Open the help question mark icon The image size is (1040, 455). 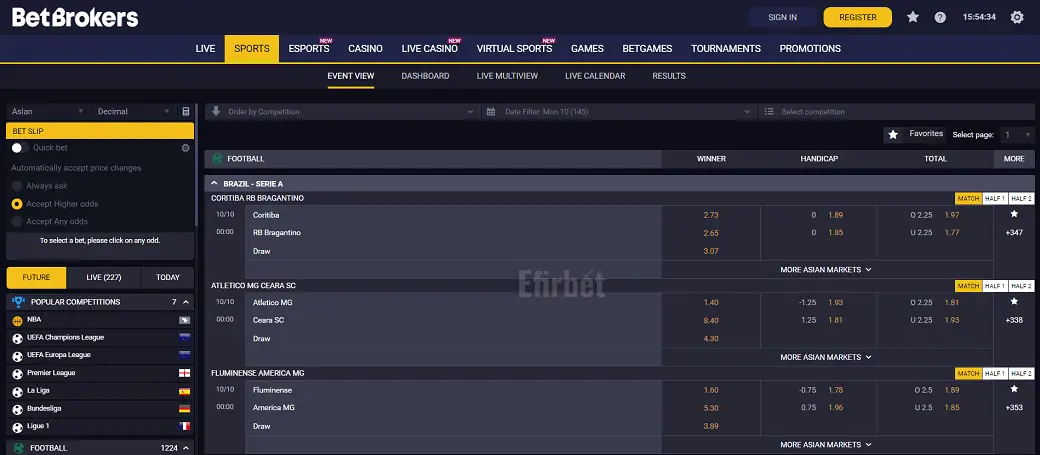pyautogui.click(x=940, y=17)
